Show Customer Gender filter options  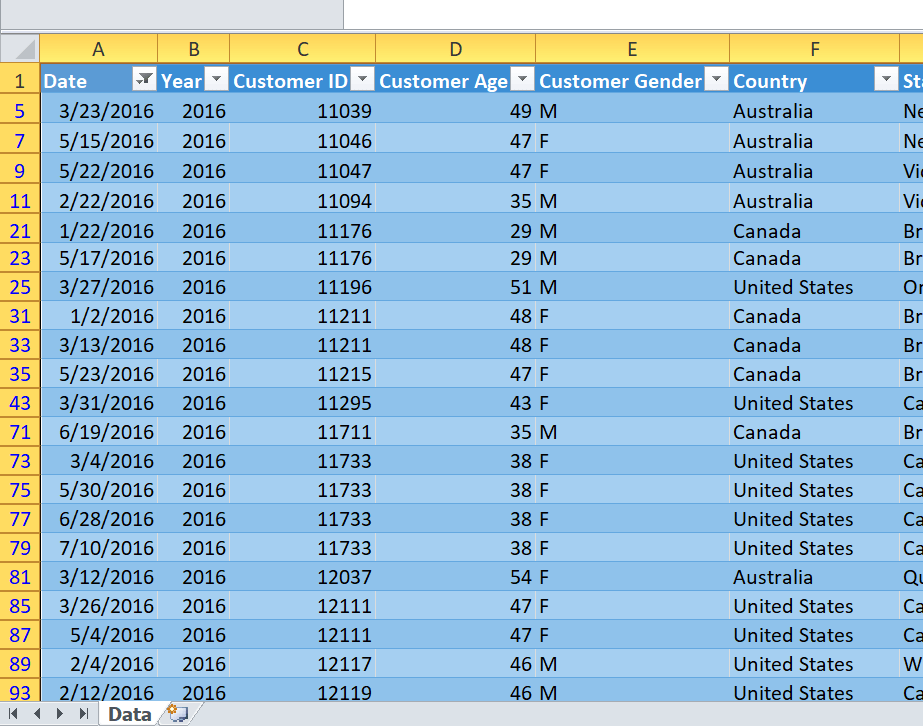click(715, 81)
